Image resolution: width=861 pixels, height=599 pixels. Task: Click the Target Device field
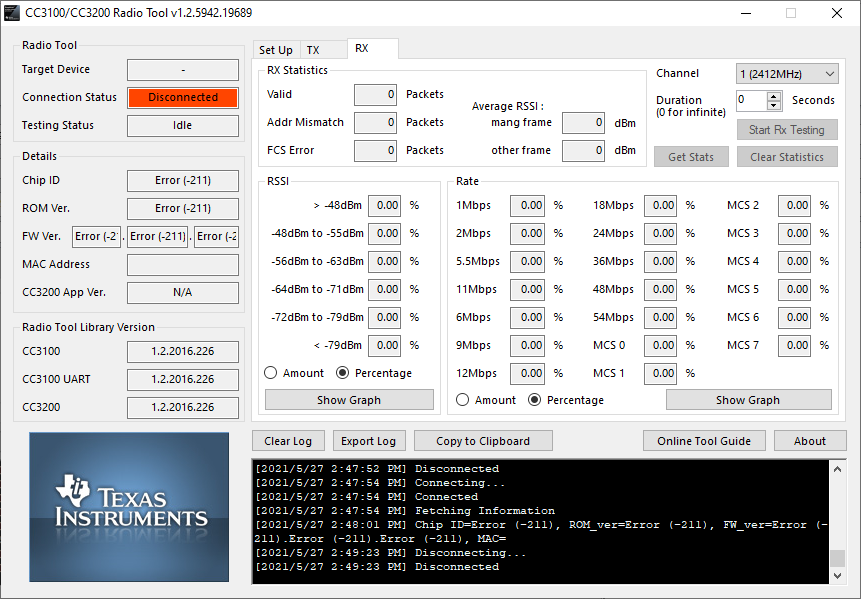pyautogui.click(x=183, y=70)
